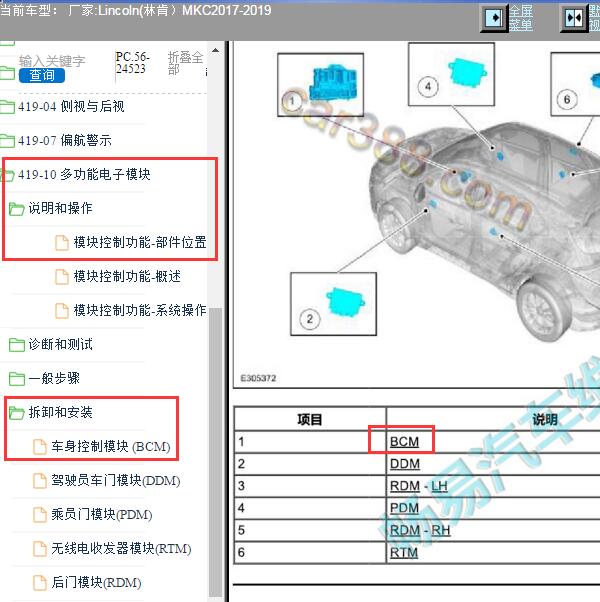Expand the 一般步骤 folder
The width and height of the screenshot is (600, 602).
tap(54, 379)
